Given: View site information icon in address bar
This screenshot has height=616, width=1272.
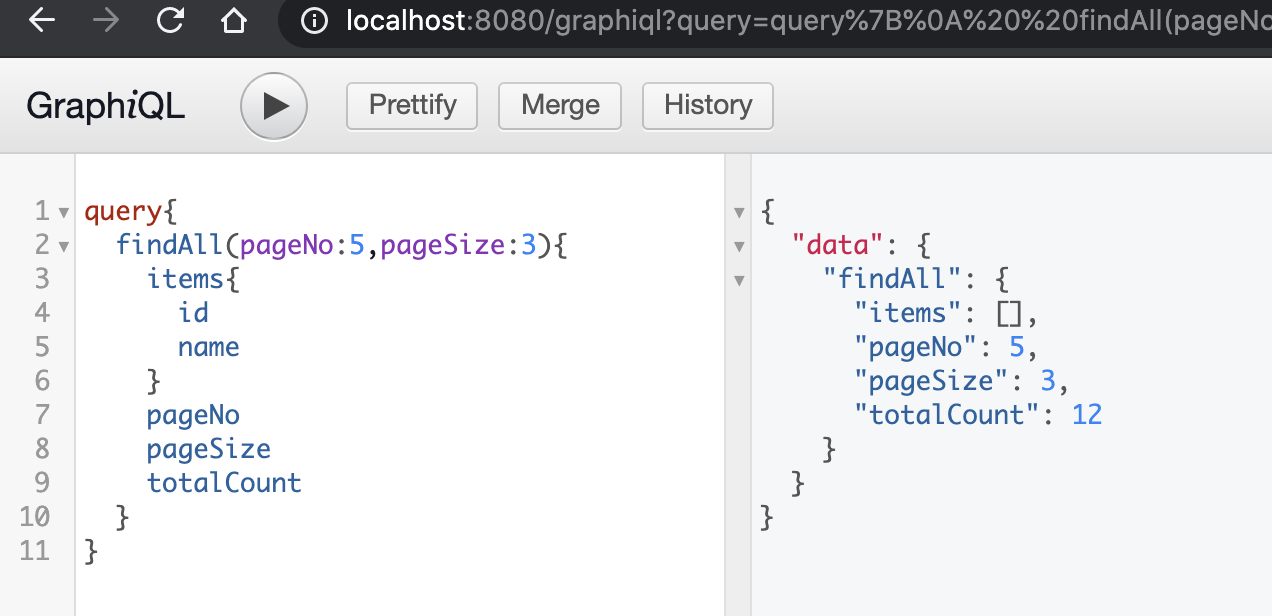Looking at the screenshot, I should [x=314, y=20].
